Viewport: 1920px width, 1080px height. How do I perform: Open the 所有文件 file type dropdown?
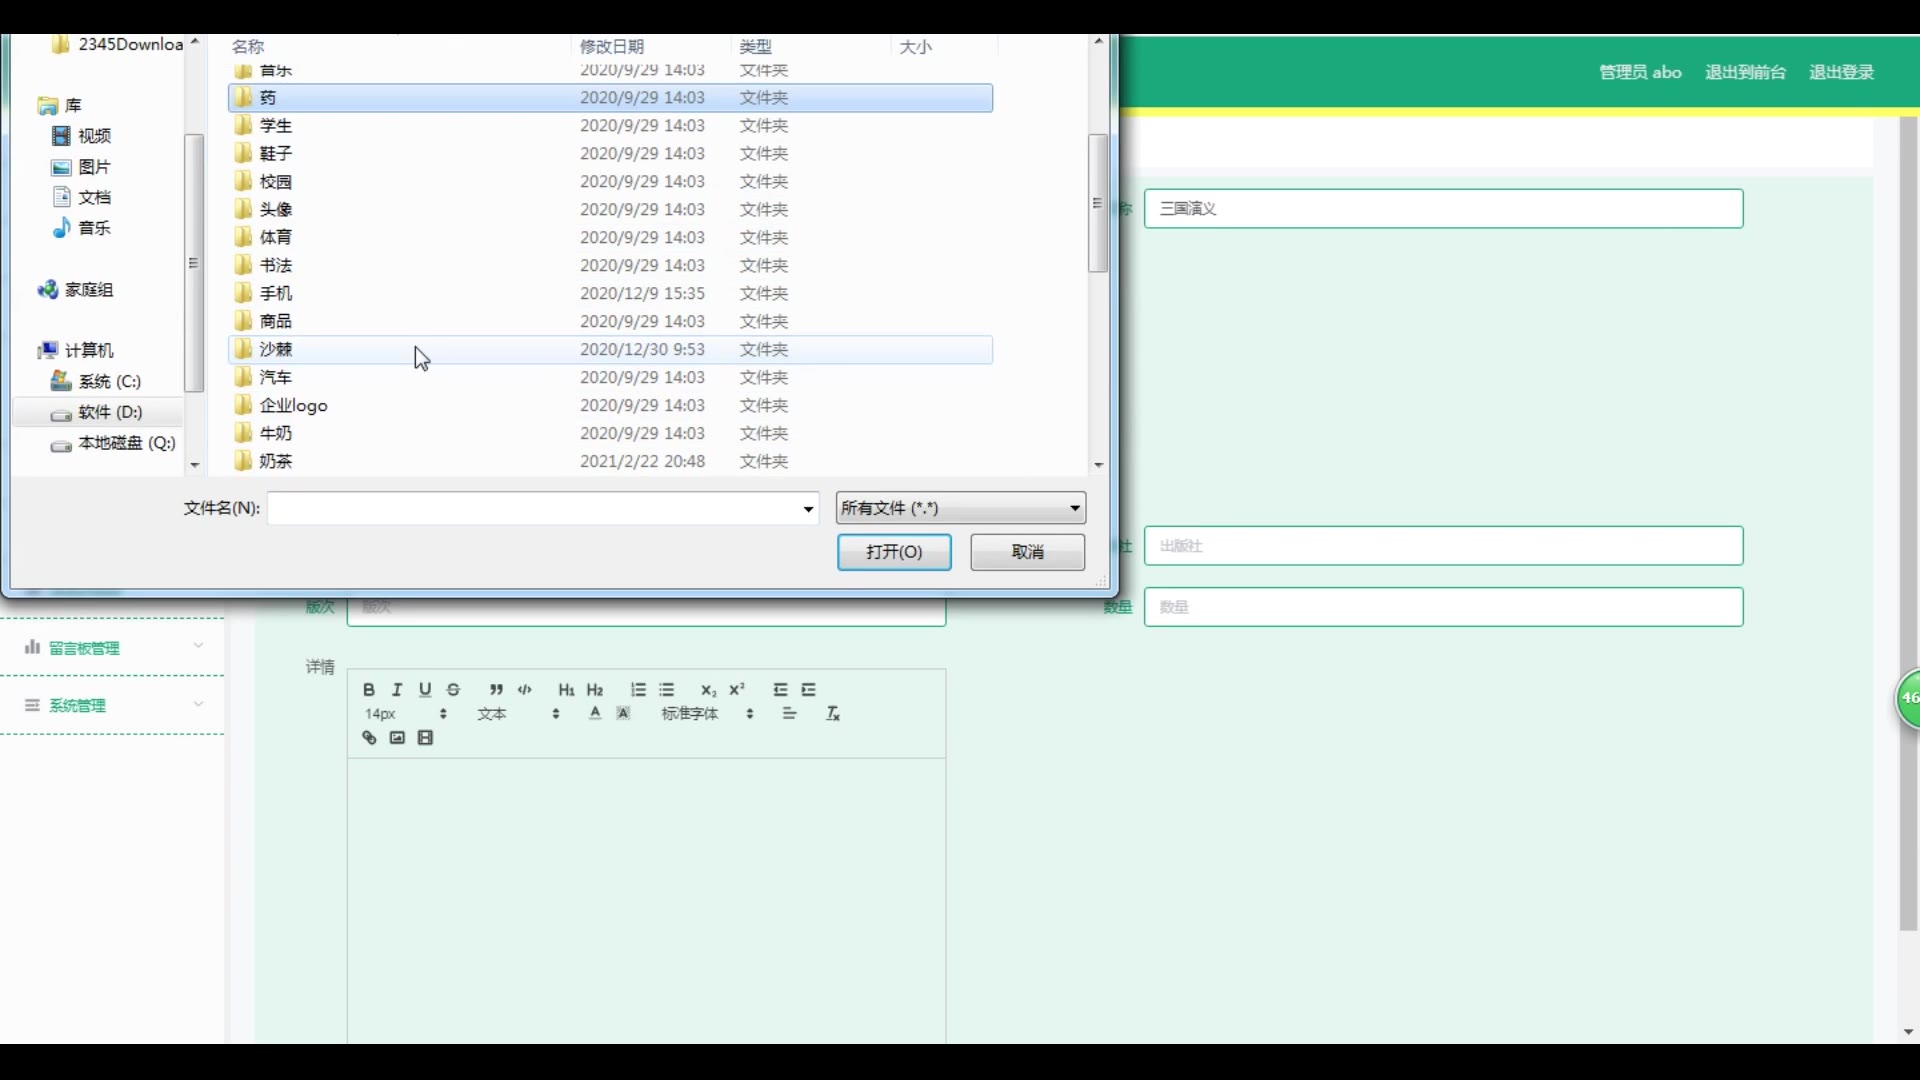pos(960,508)
